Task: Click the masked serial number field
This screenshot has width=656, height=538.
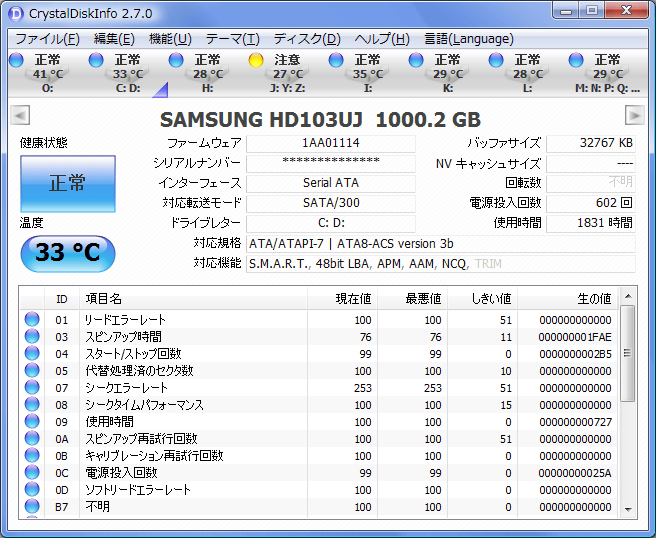Action: (x=331, y=163)
